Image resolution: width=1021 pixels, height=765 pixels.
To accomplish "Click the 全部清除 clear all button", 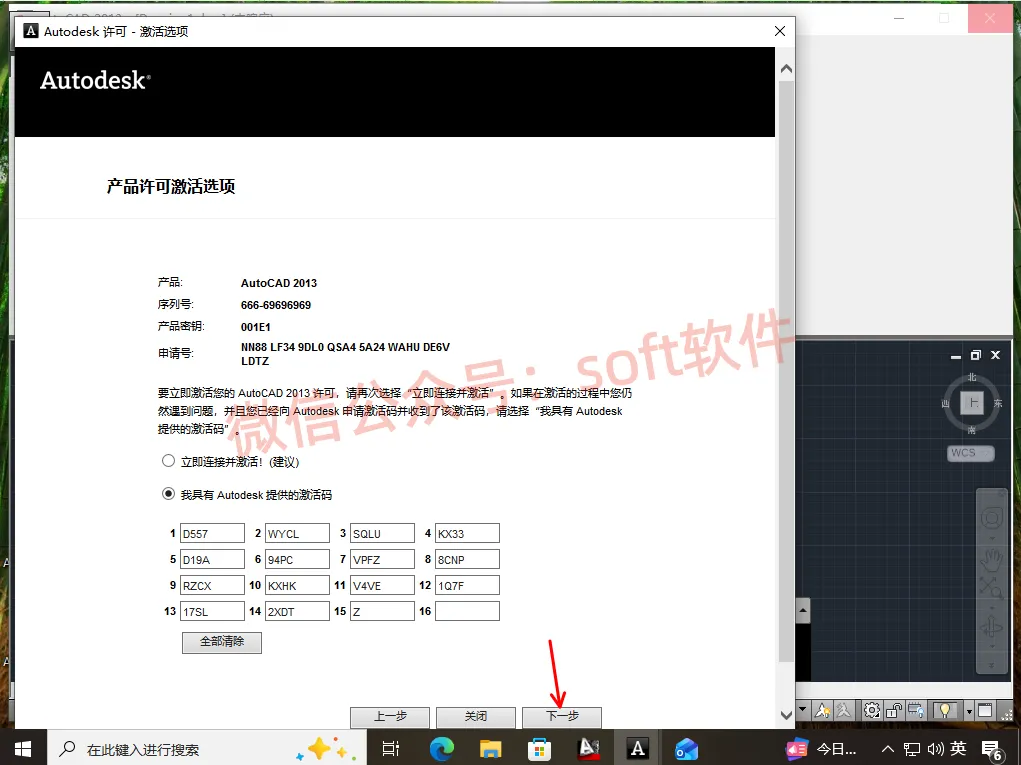I will tap(221, 642).
